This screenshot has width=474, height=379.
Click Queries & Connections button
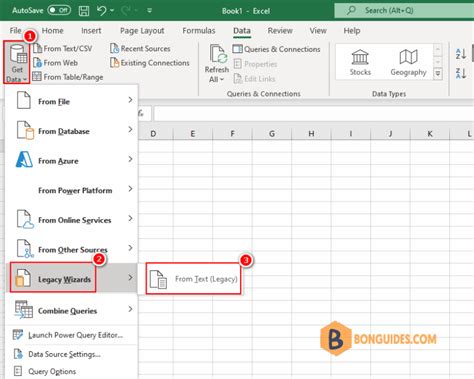coord(276,49)
